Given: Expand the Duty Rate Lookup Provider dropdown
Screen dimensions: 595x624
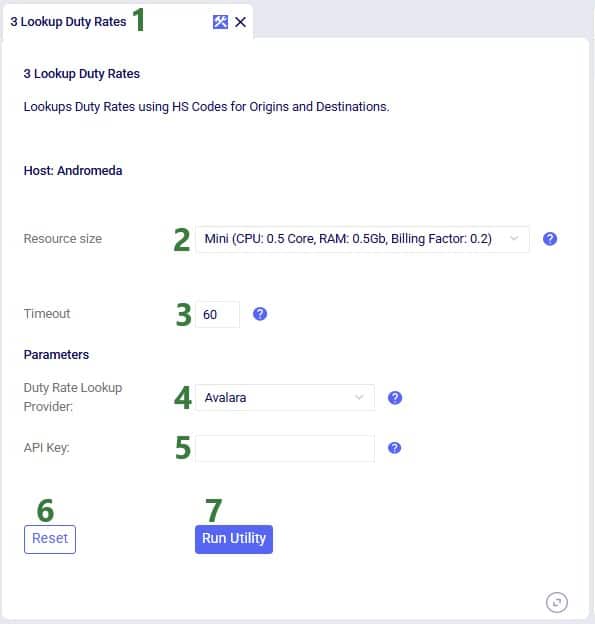Looking at the screenshot, I should (x=285, y=398).
